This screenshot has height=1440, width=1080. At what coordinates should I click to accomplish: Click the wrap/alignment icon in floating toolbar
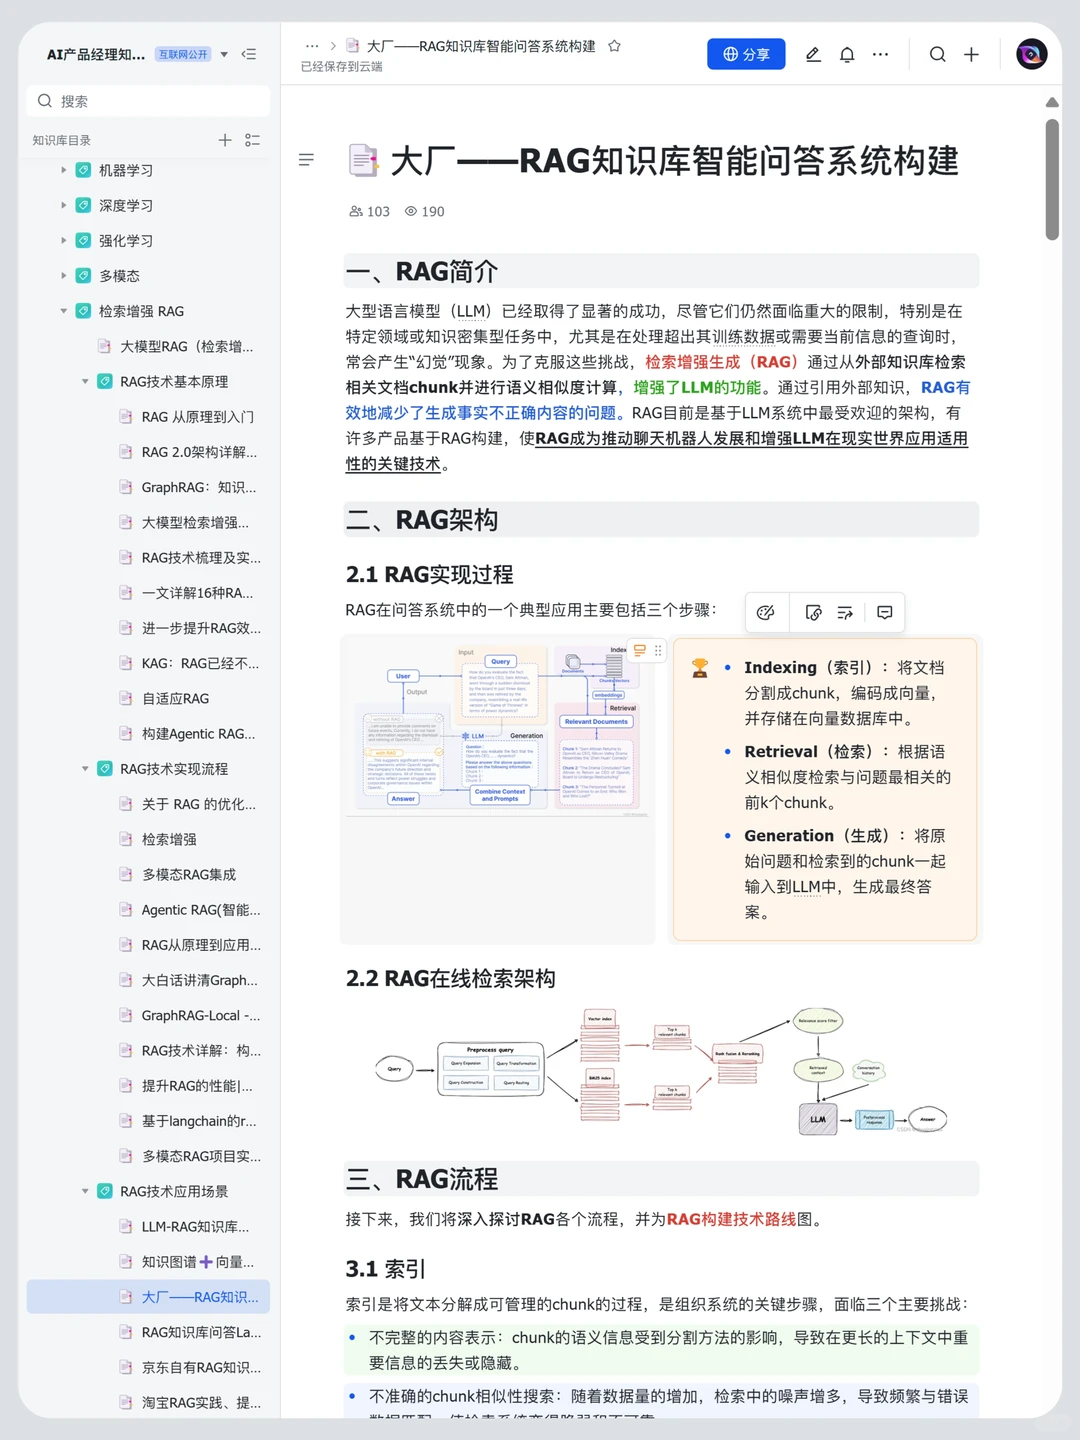(x=845, y=612)
